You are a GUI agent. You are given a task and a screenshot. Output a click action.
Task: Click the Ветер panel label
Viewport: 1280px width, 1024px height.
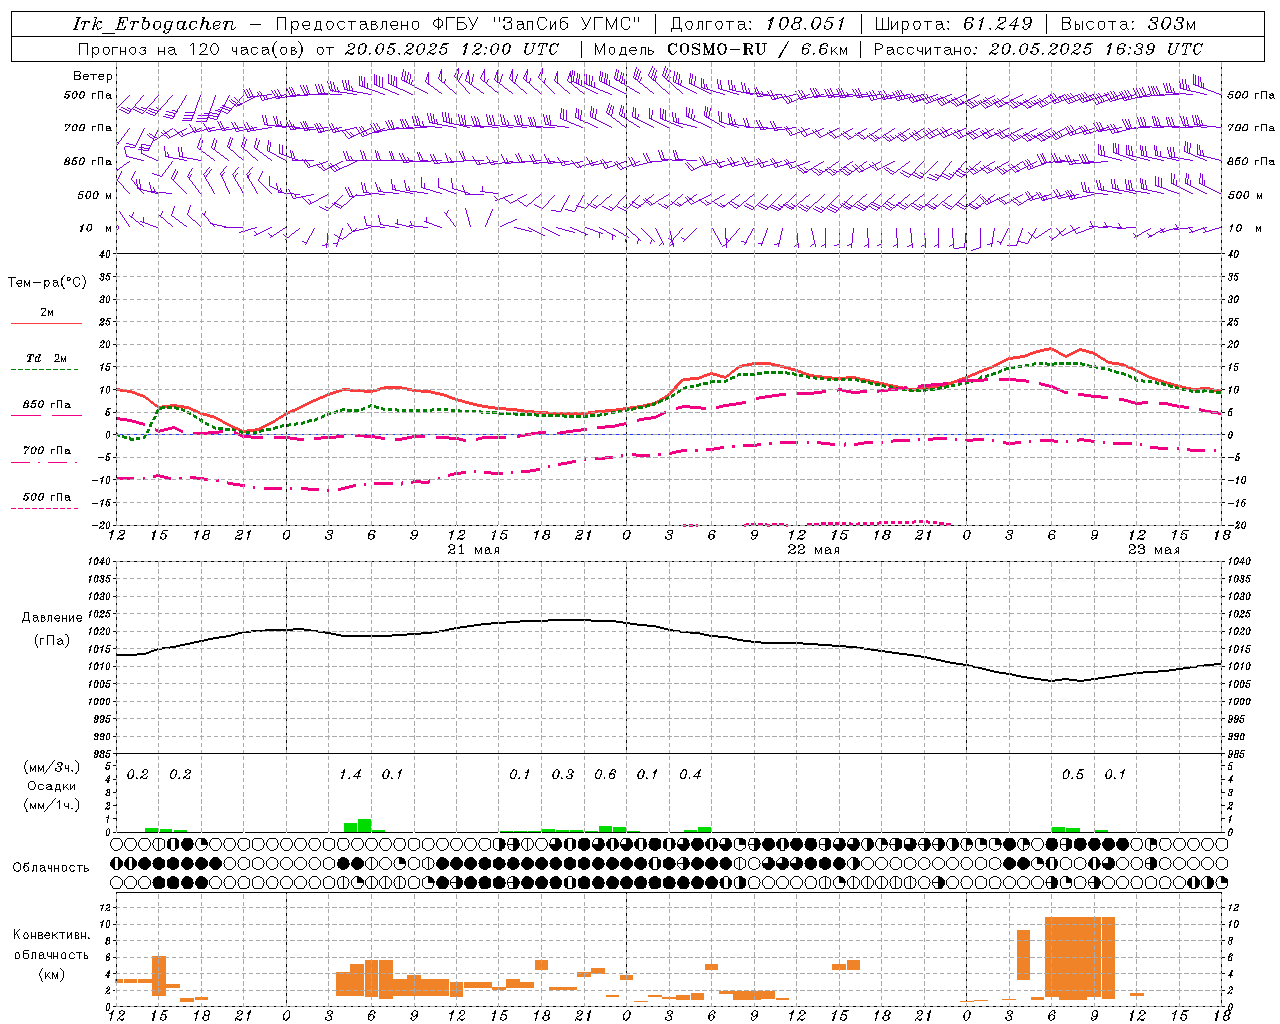[92, 76]
